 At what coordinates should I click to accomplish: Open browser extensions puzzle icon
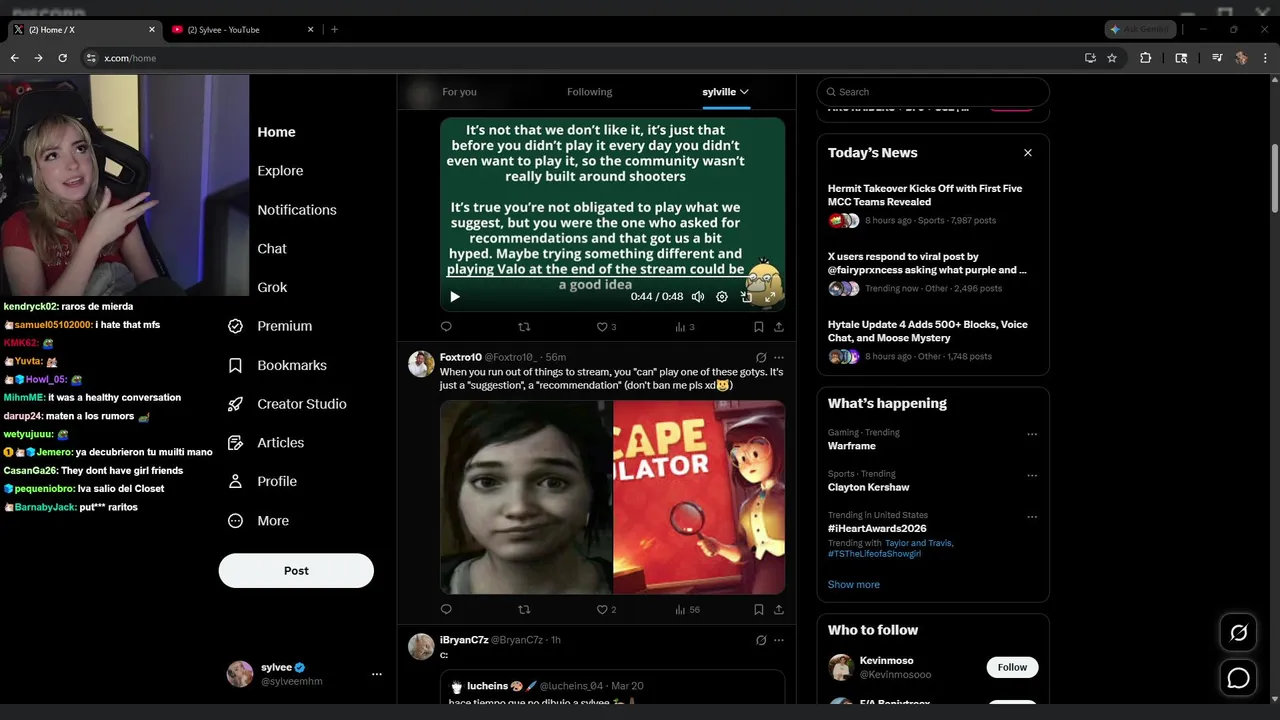pyautogui.click(x=1146, y=58)
